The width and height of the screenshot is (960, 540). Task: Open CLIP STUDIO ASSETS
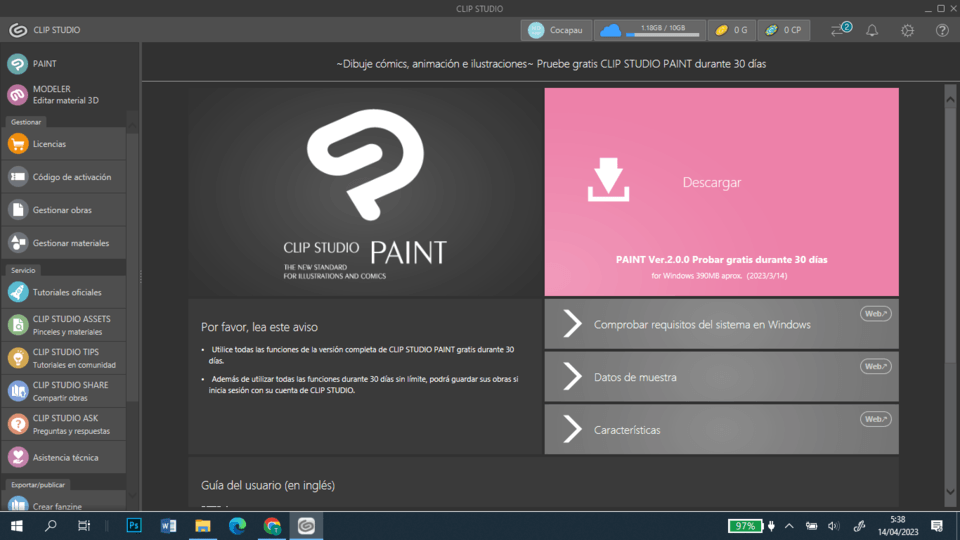tap(64, 325)
